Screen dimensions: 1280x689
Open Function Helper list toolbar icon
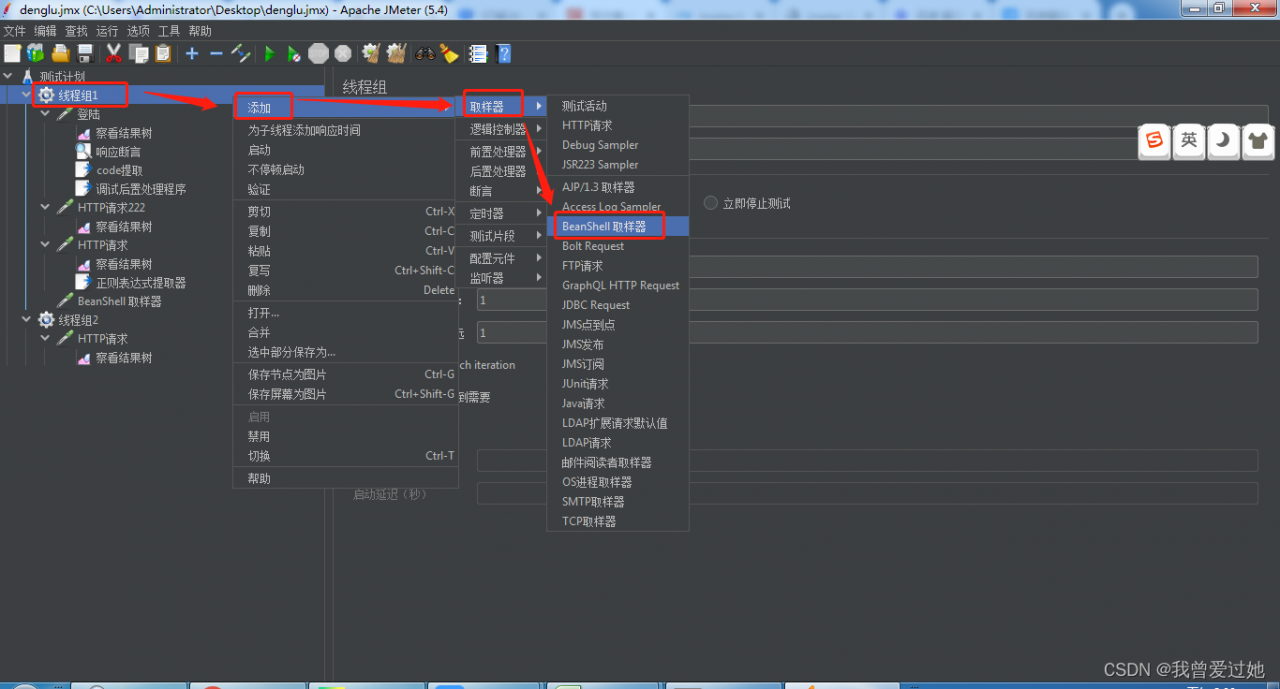point(478,53)
